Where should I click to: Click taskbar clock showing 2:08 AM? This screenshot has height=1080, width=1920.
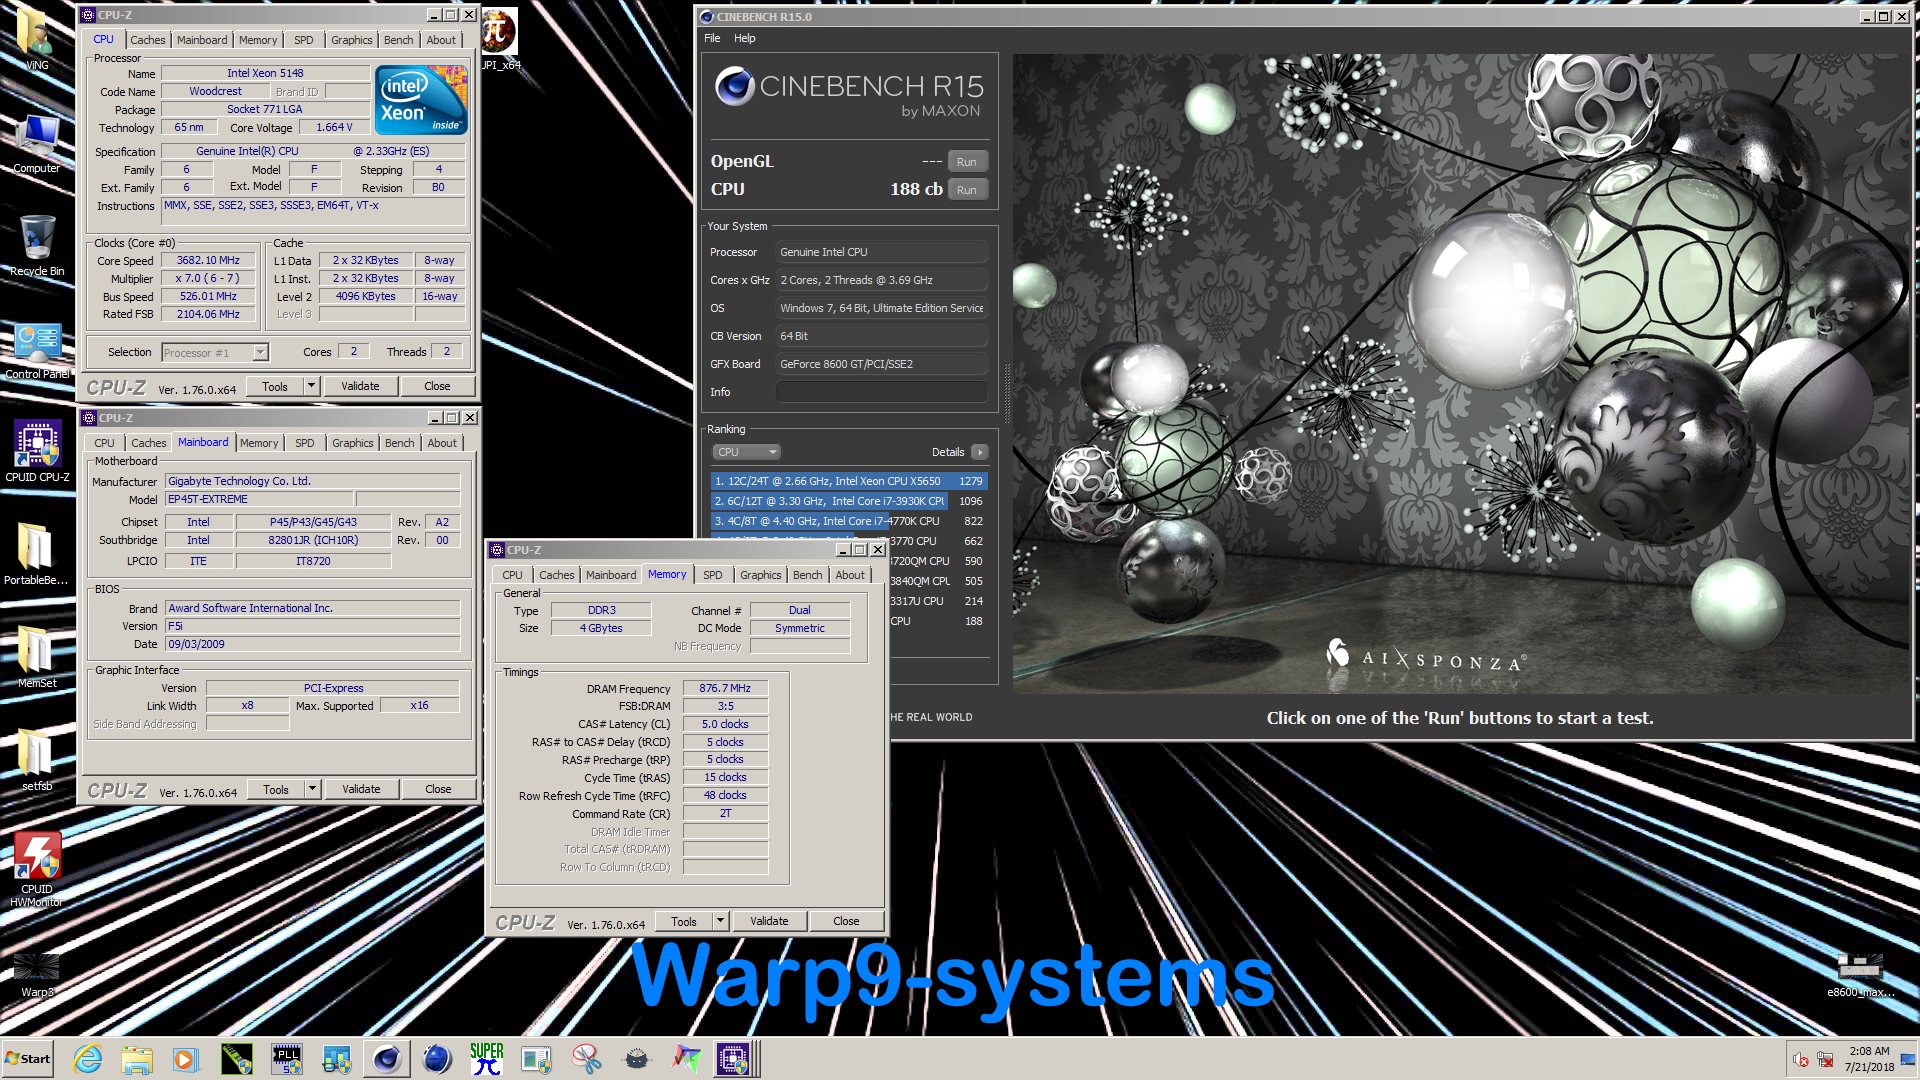pyautogui.click(x=1869, y=1059)
